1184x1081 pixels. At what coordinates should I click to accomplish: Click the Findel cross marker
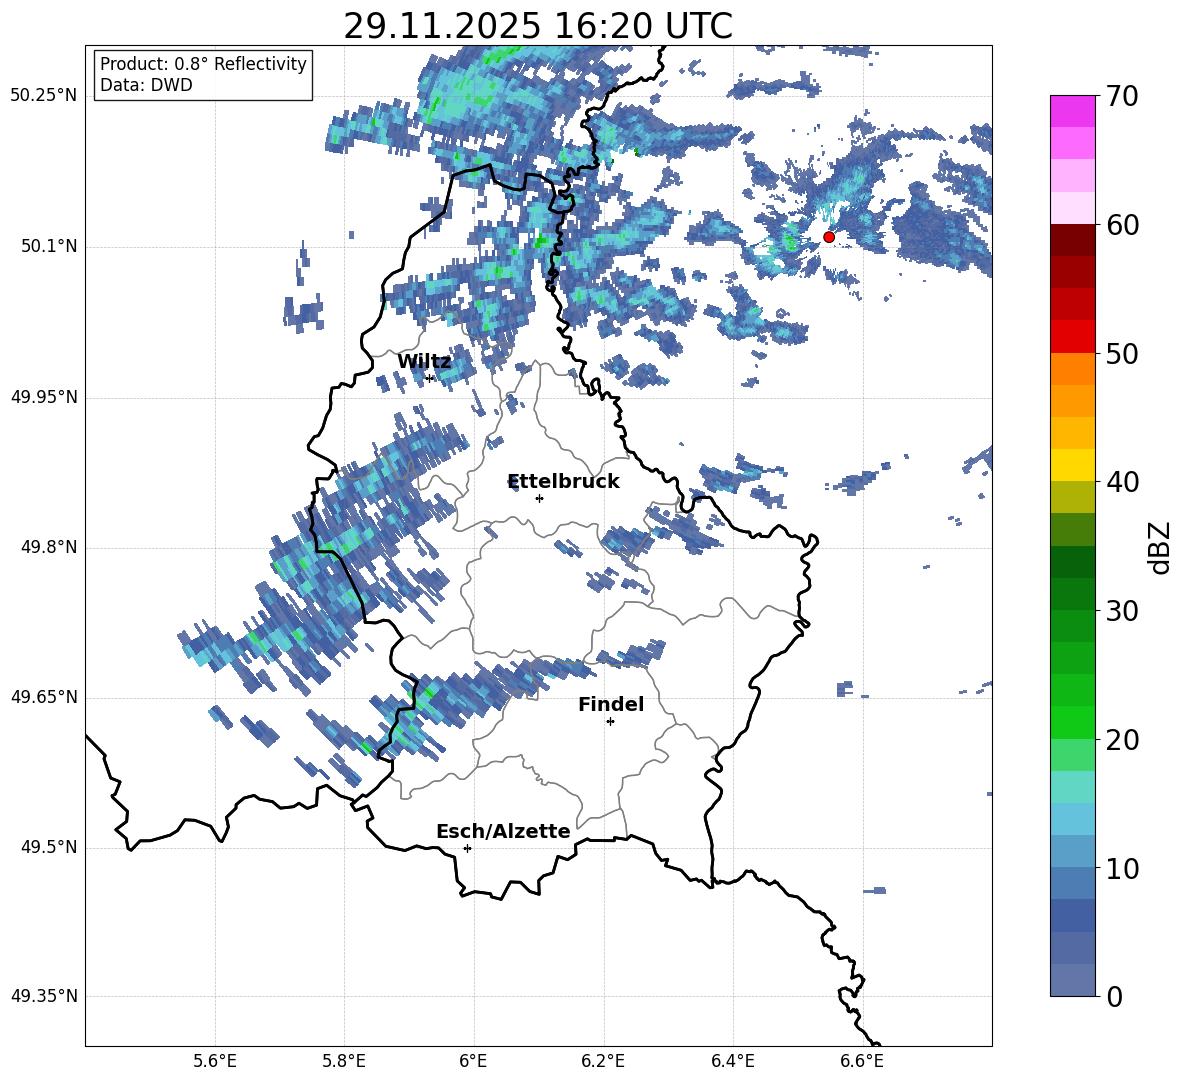pyautogui.click(x=610, y=722)
